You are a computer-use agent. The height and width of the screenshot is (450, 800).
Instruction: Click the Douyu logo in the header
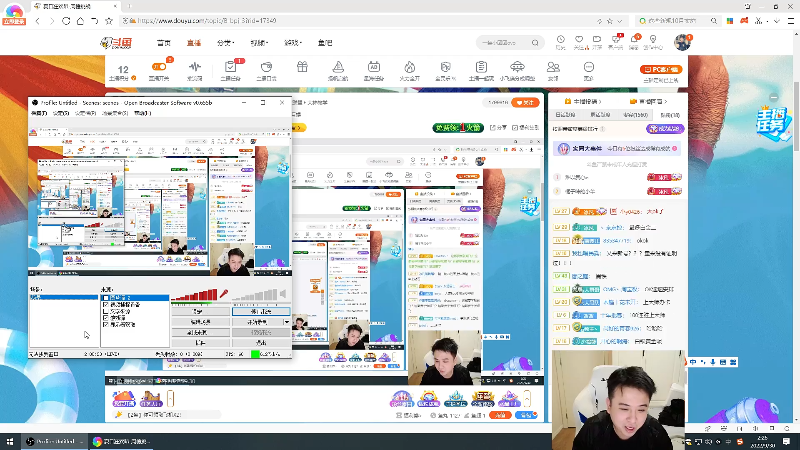(116, 43)
